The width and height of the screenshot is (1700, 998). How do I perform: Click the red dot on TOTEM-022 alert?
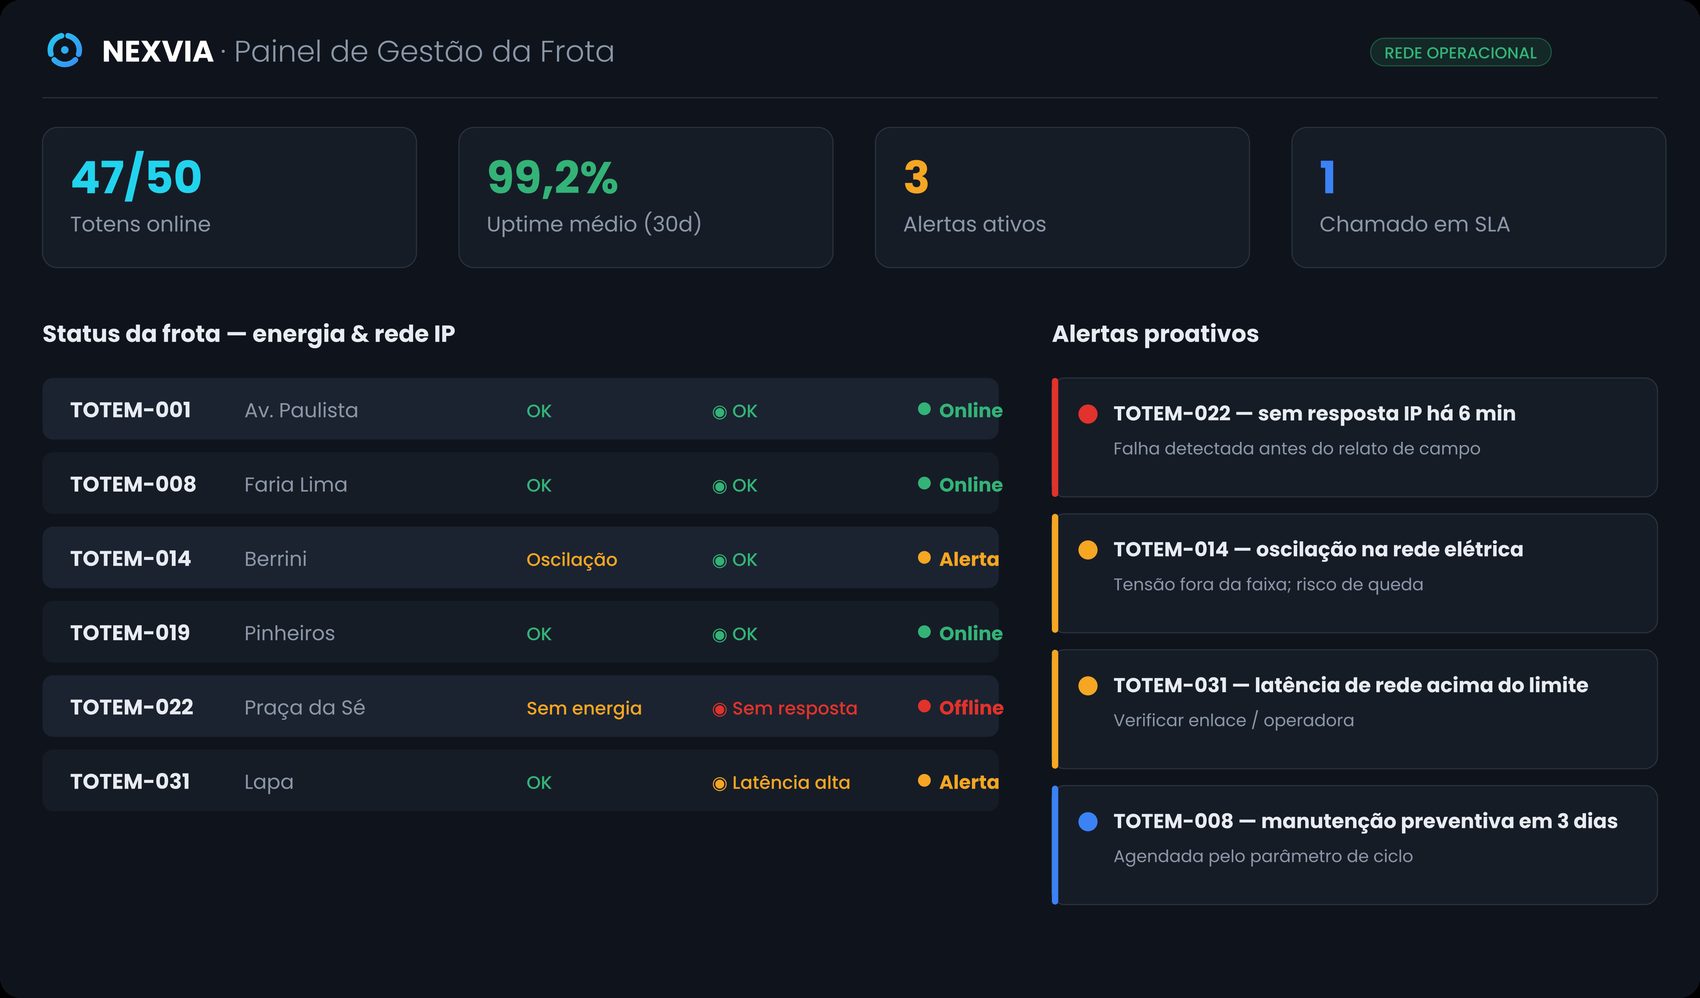(1088, 414)
